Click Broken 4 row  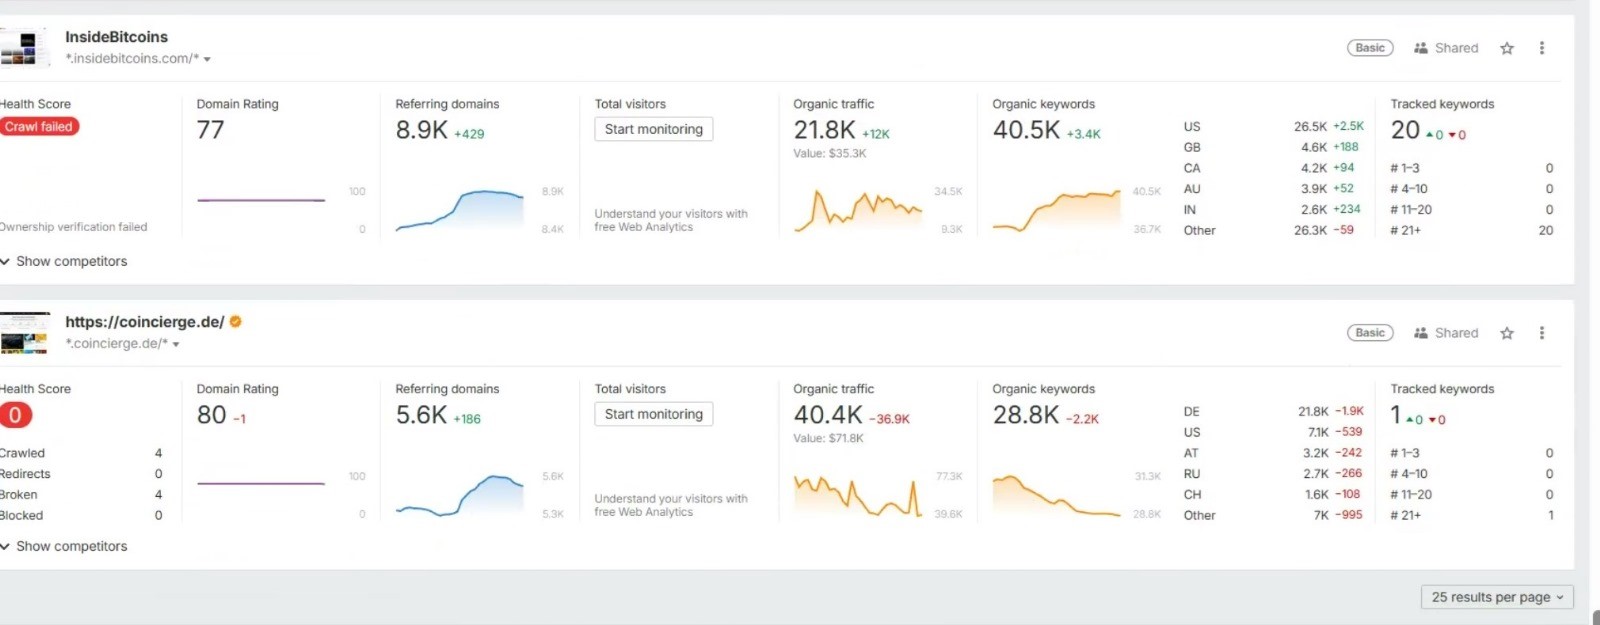pos(81,495)
